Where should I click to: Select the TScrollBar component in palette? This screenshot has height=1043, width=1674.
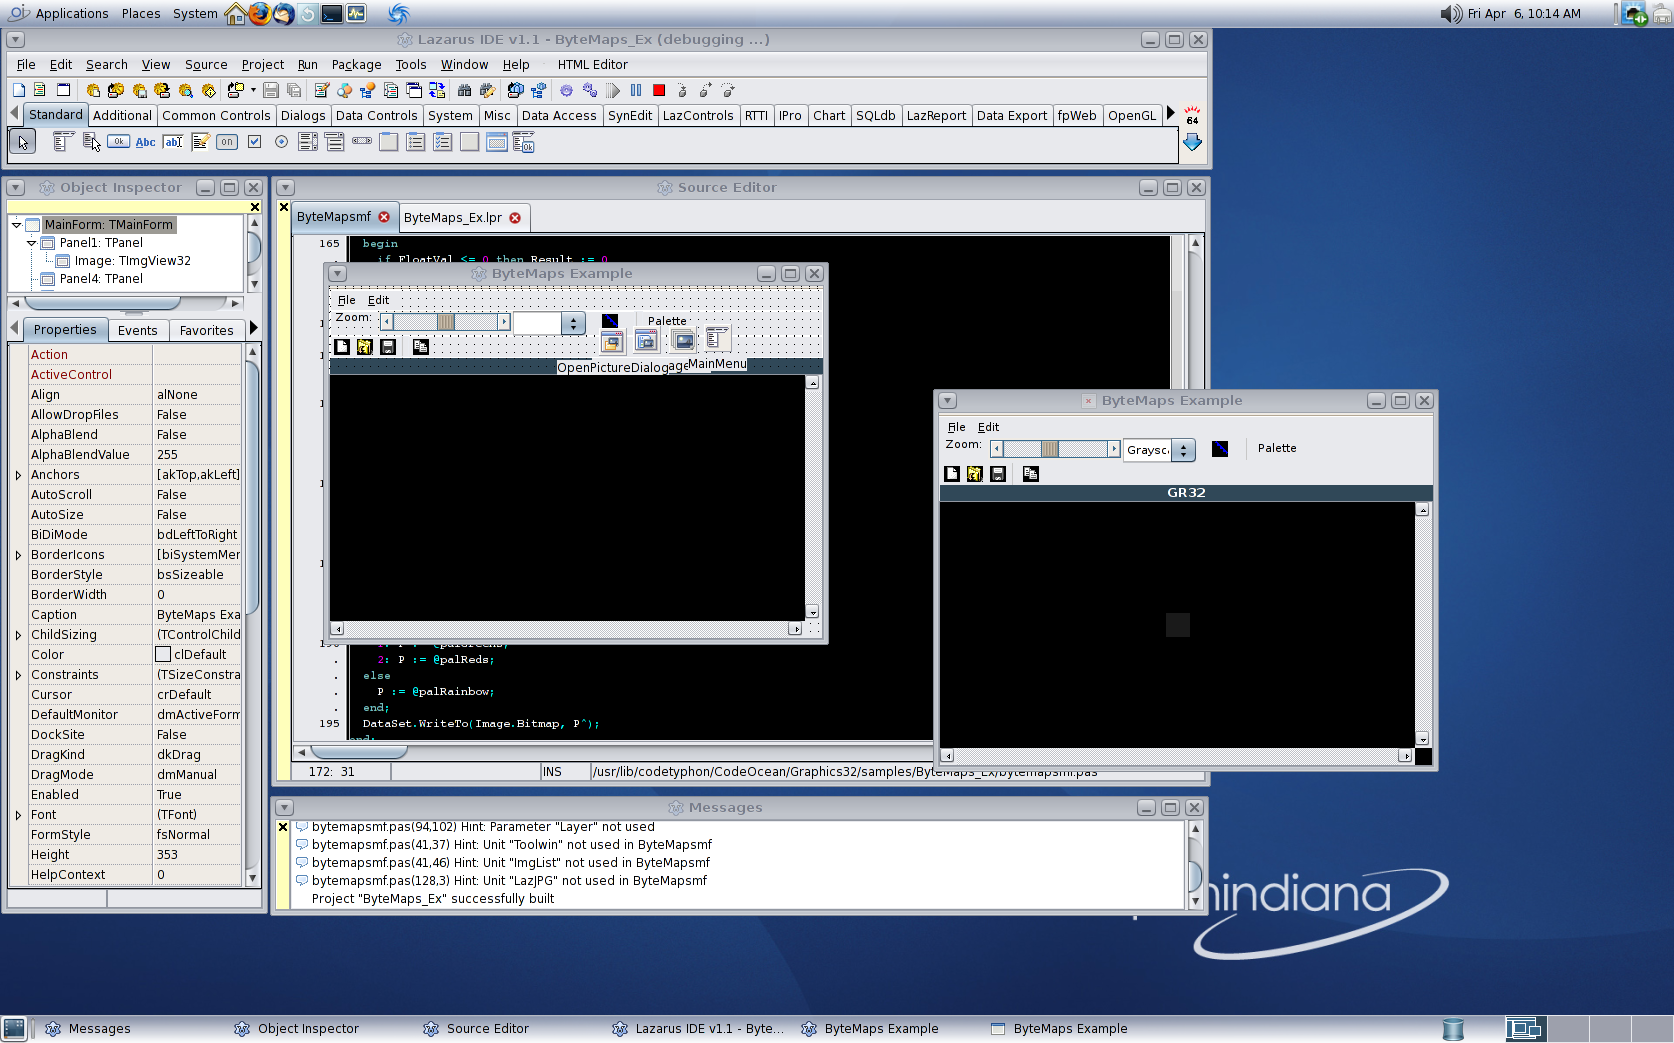click(x=362, y=142)
